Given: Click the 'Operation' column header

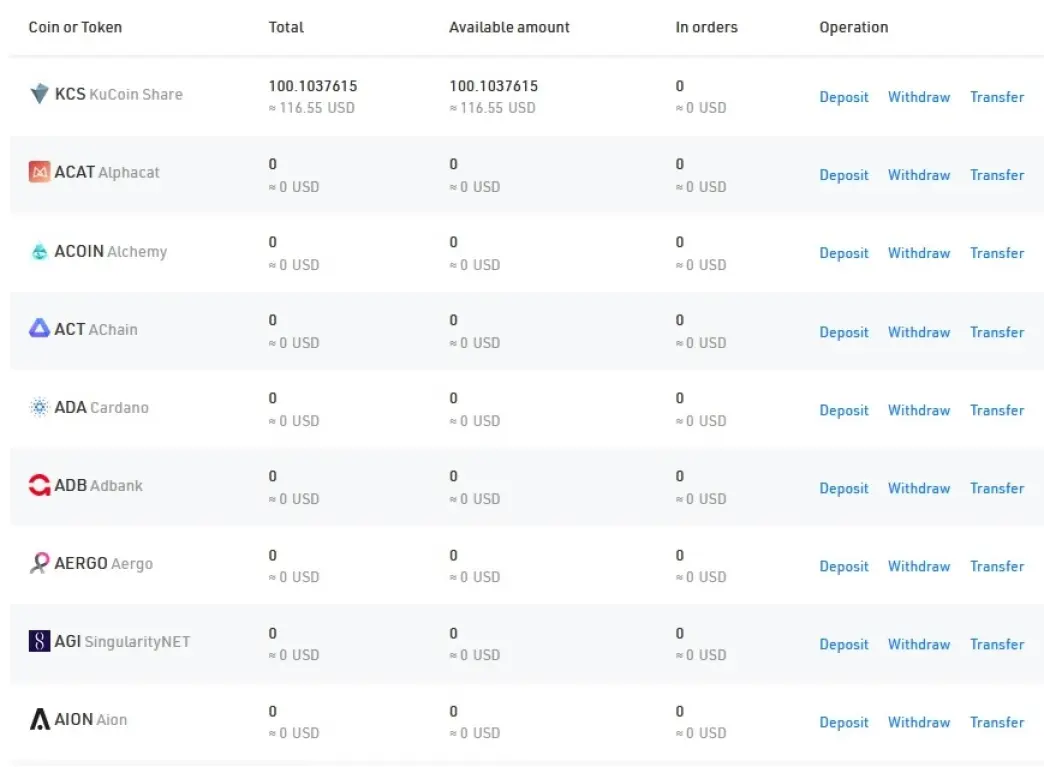Looking at the screenshot, I should (854, 27).
